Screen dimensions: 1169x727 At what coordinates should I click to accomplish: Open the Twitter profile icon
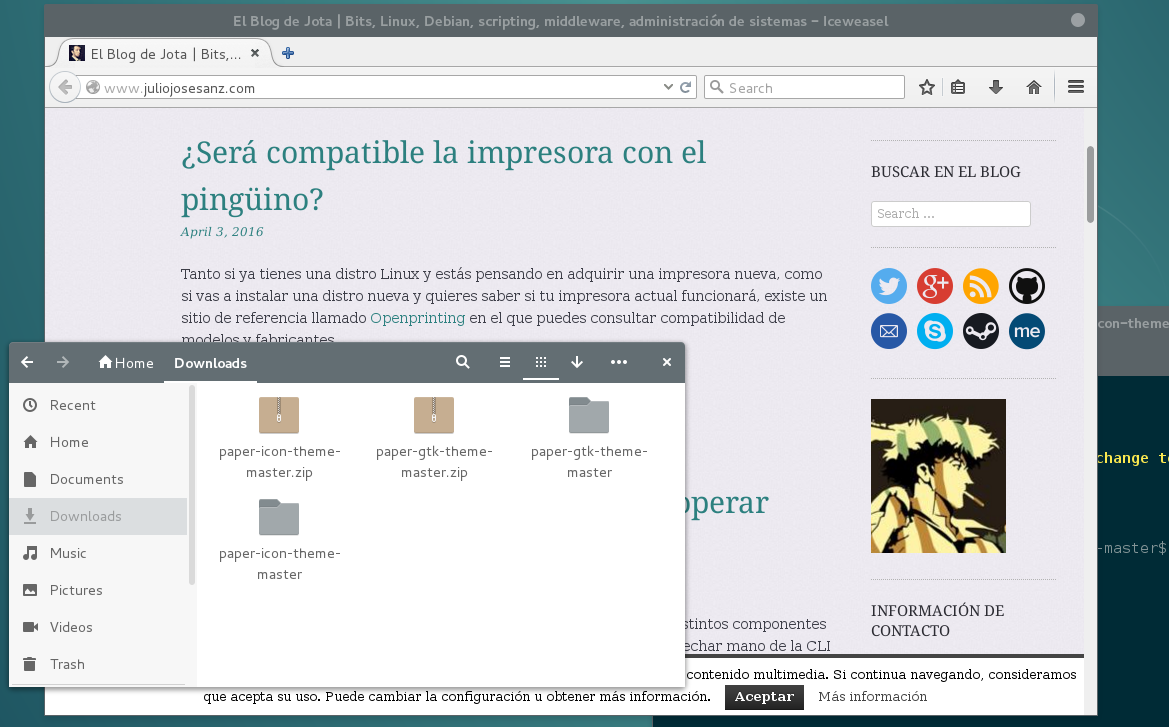889,286
